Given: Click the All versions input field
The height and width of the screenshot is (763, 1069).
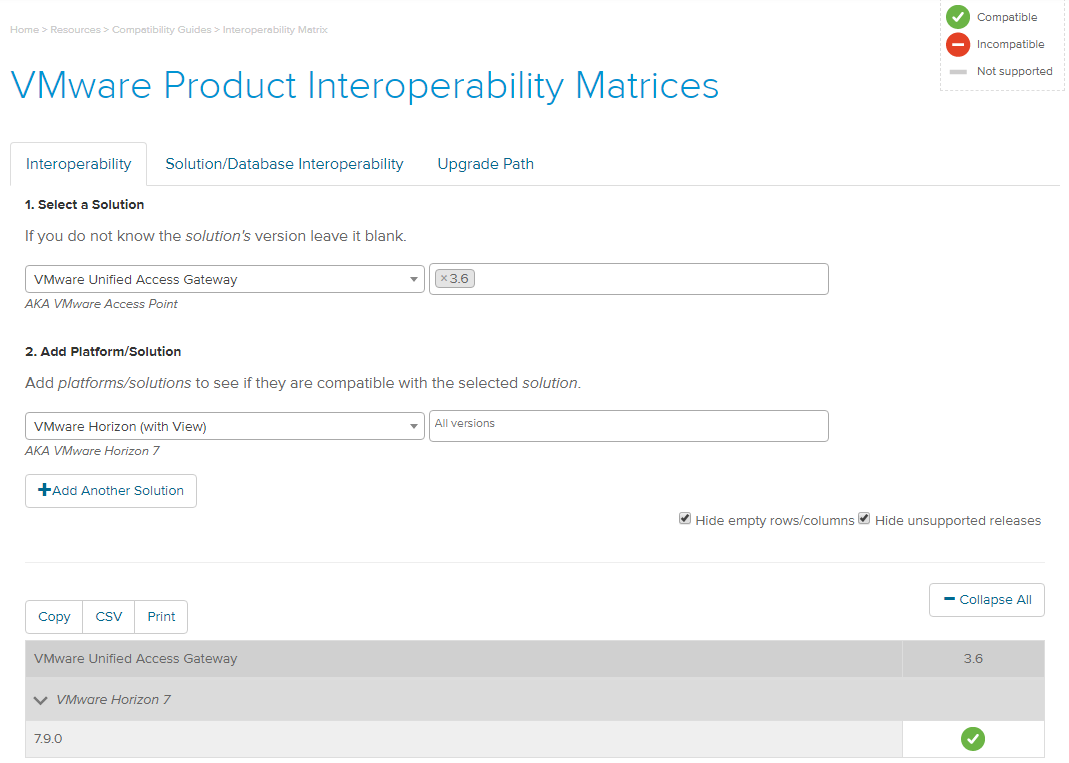Looking at the screenshot, I should (x=628, y=426).
